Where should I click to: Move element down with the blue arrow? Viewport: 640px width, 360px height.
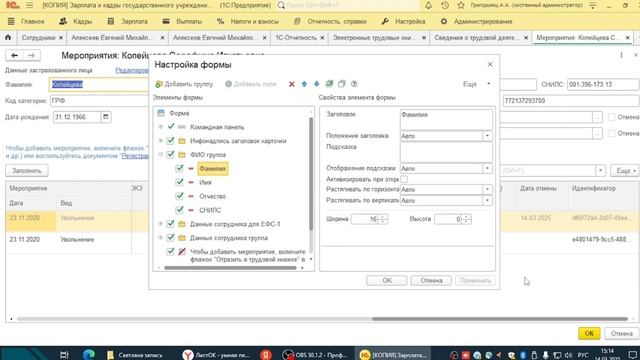316,84
